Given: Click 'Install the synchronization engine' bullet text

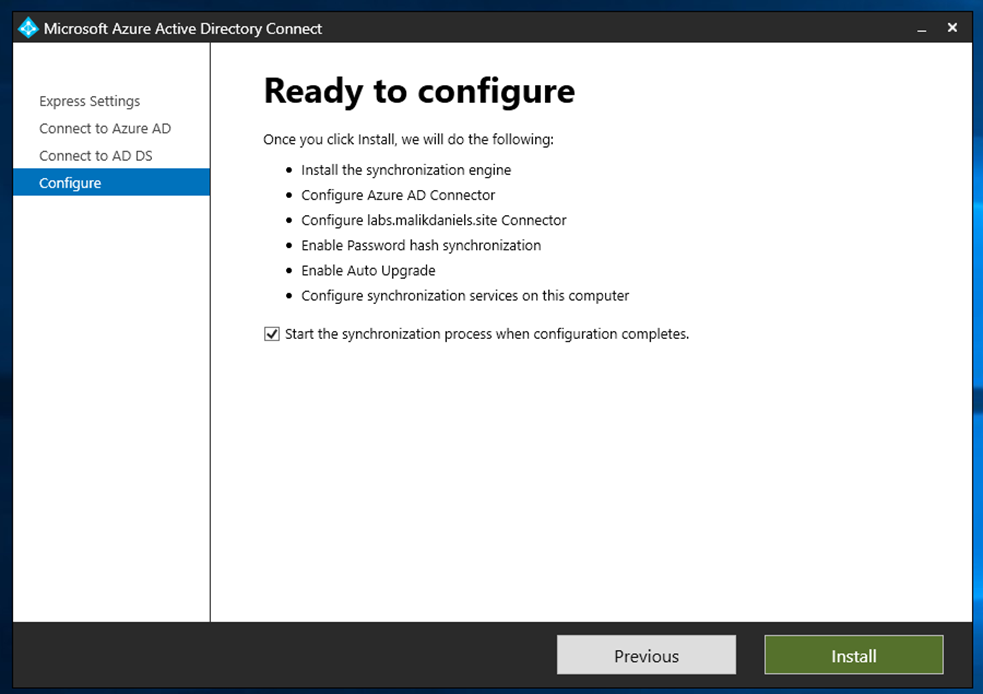Looking at the screenshot, I should point(406,170).
